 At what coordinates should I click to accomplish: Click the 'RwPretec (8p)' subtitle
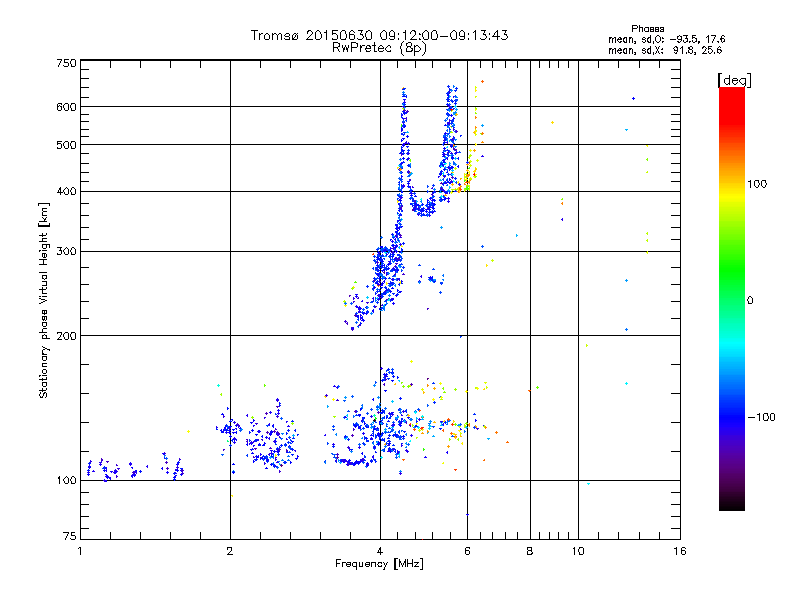click(380, 48)
